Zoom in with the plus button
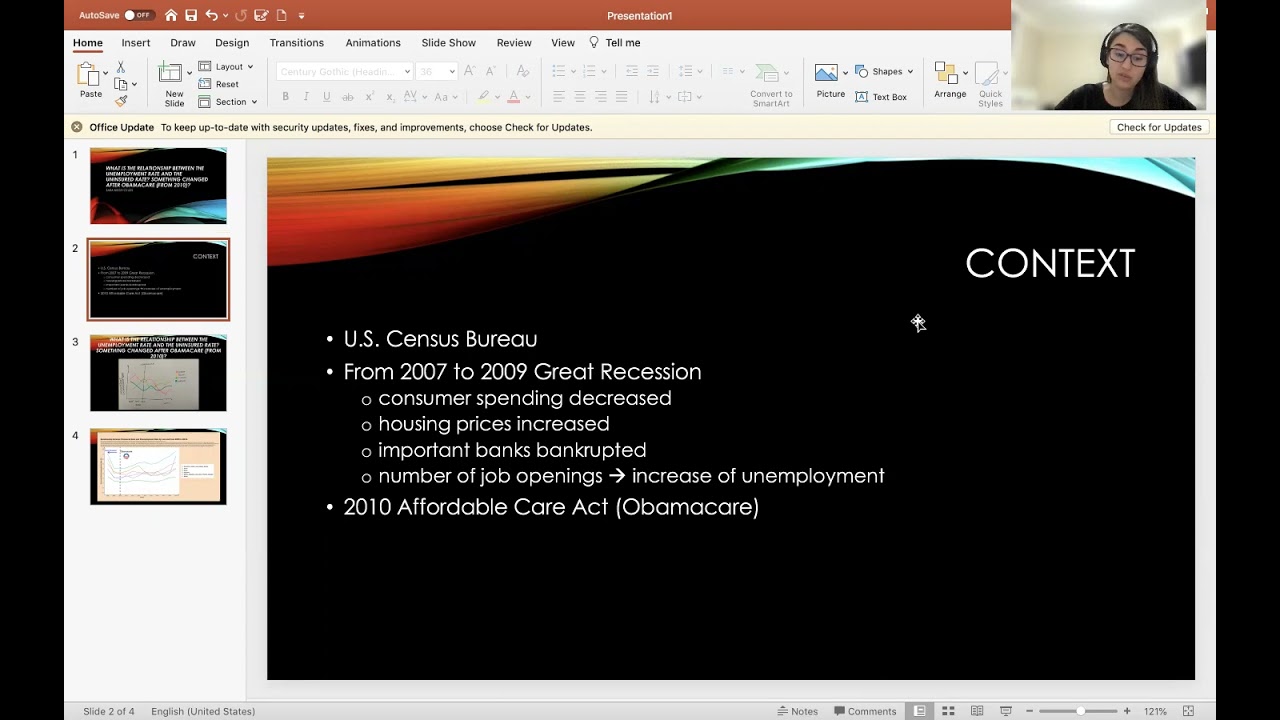This screenshot has height=720, width=1280. pyautogui.click(x=1127, y=711)
